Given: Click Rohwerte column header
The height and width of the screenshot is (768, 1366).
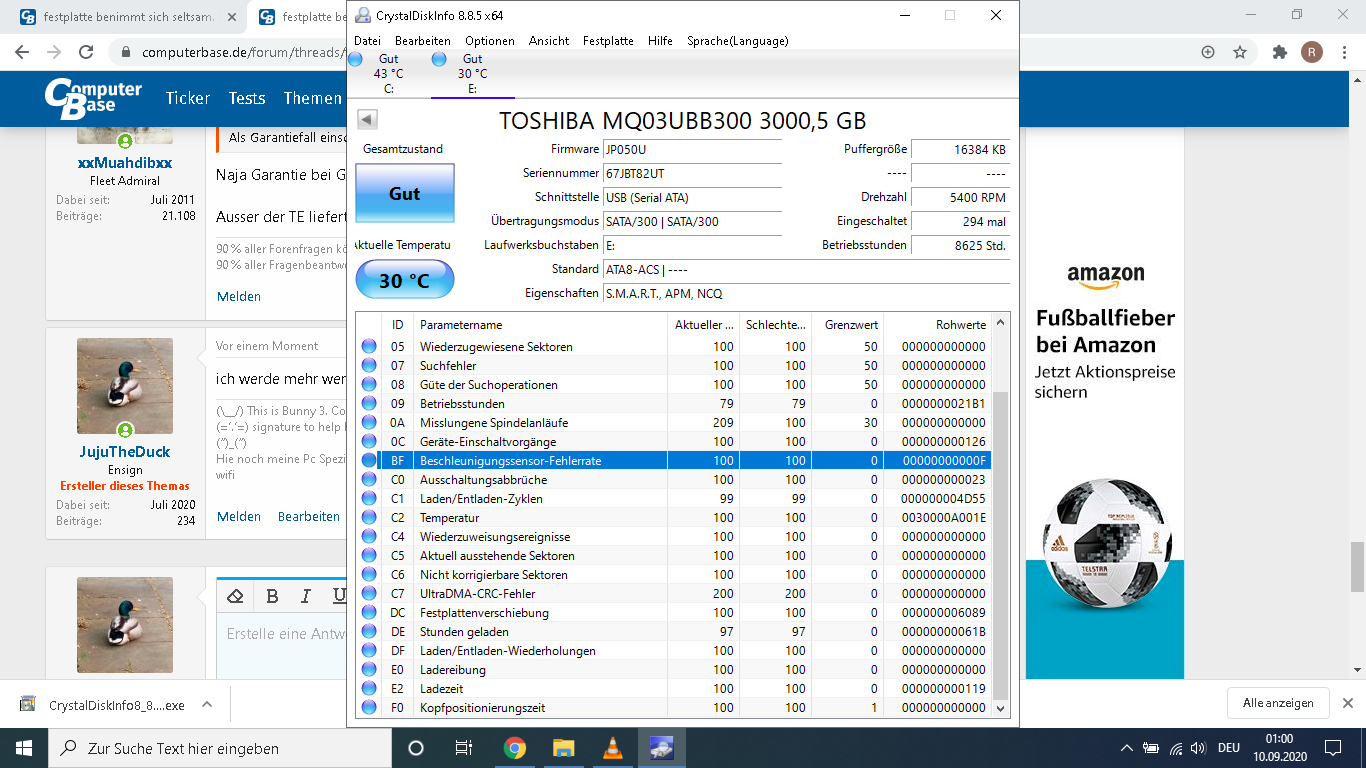Looking at the screenshot, I should pos(937,324).
